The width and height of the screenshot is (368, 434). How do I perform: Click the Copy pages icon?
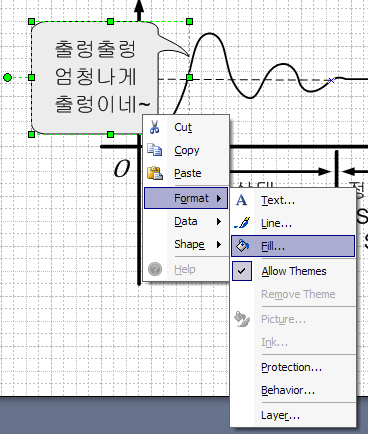point(155,150)
